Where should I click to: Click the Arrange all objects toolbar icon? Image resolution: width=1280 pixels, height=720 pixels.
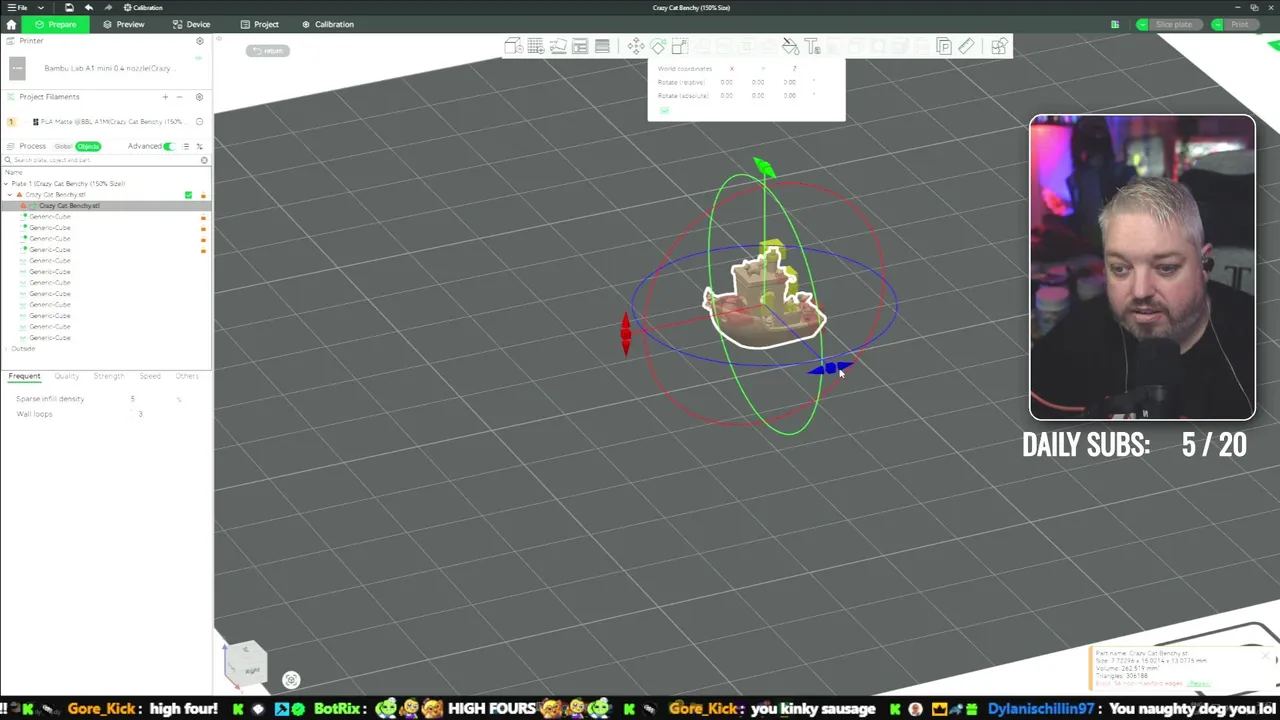pyautogui.click(x=580, y=46)
